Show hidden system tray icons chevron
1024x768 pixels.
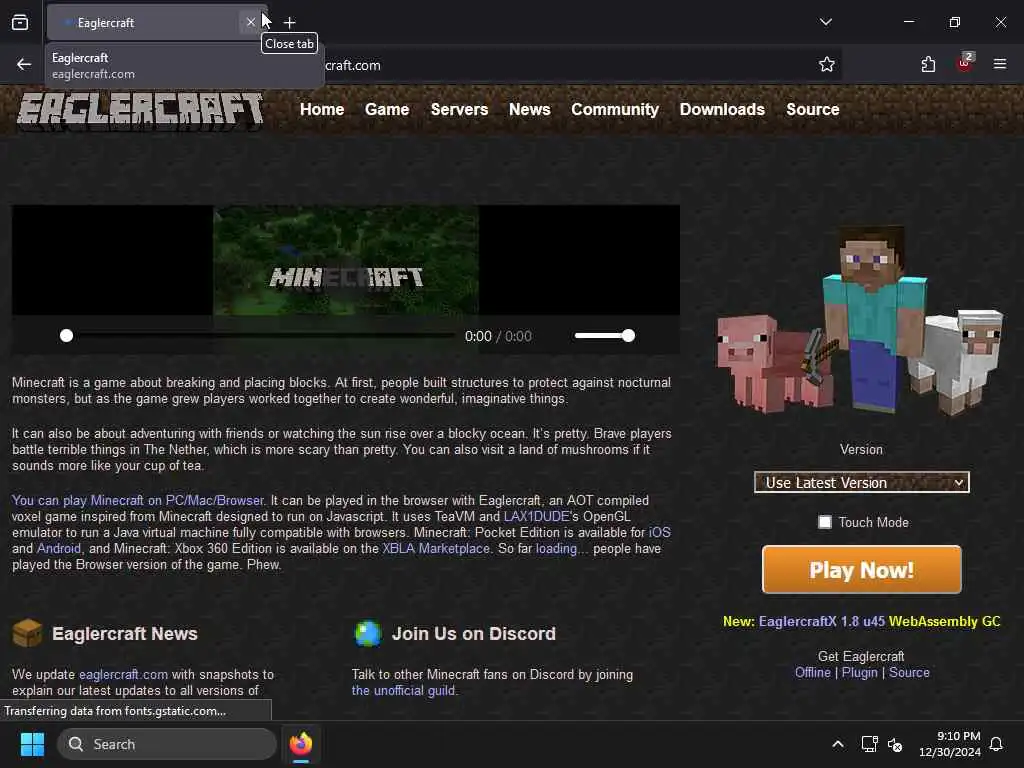pos(838,744)
